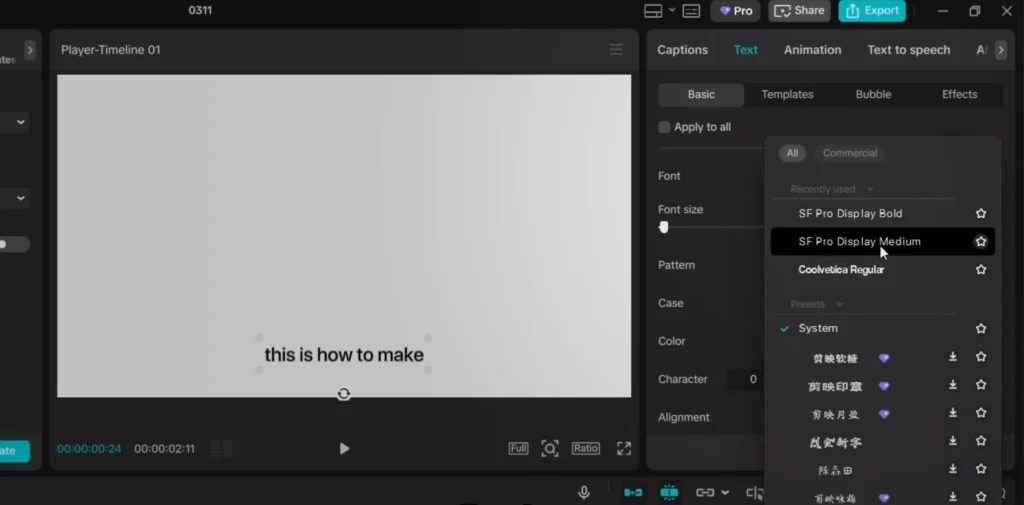The height and width of the screenshot is (505, 1024).
Task: Favorite the 剪映软糖 font star
Action: [x=980, y=357]
